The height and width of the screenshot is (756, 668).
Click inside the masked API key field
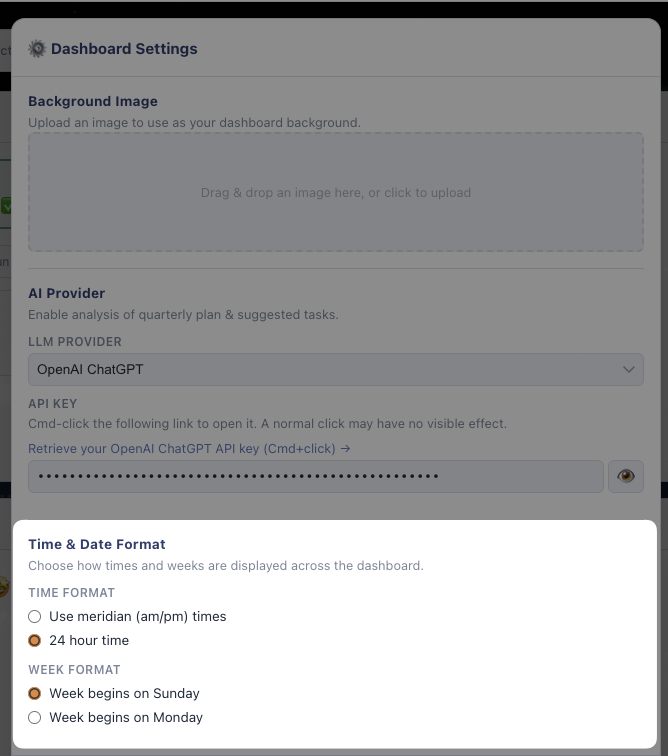[315, 477]
